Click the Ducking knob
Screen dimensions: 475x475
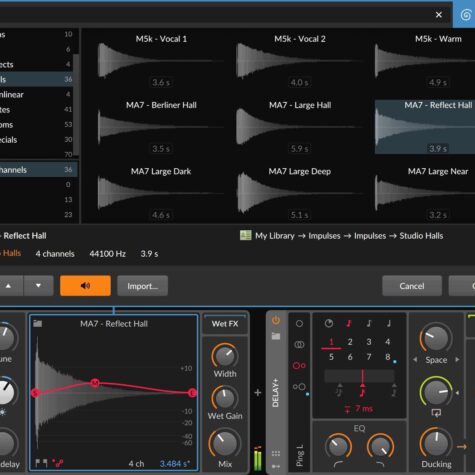coord(435,444)
